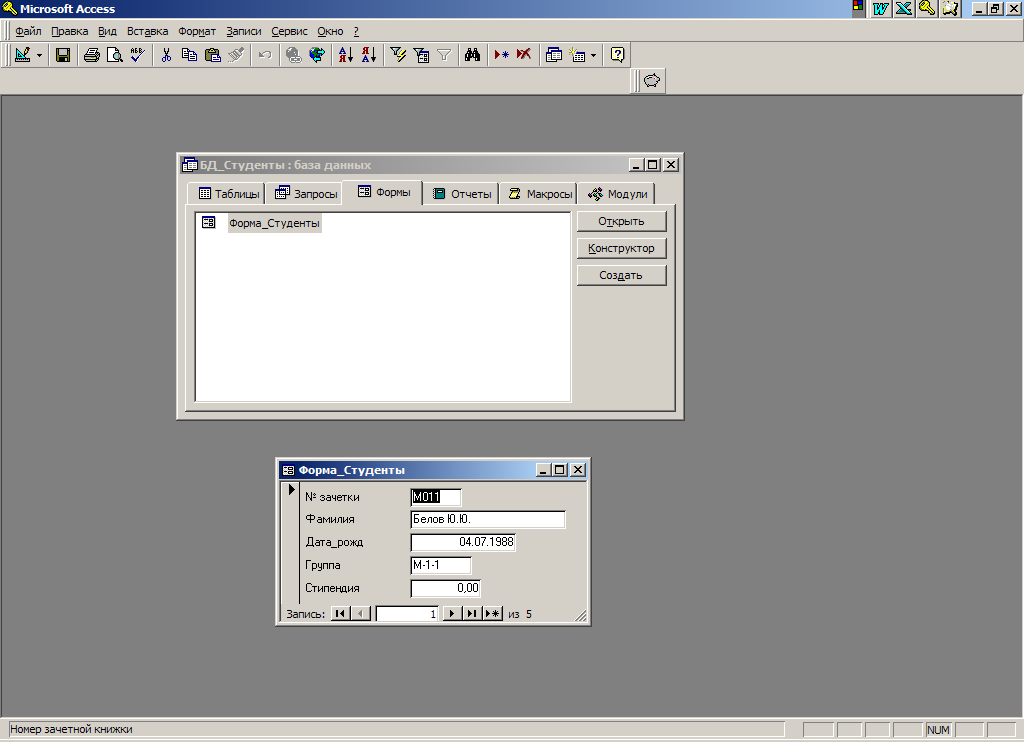
Task: Save with the floppy disk icon
Action: [63, 55]
